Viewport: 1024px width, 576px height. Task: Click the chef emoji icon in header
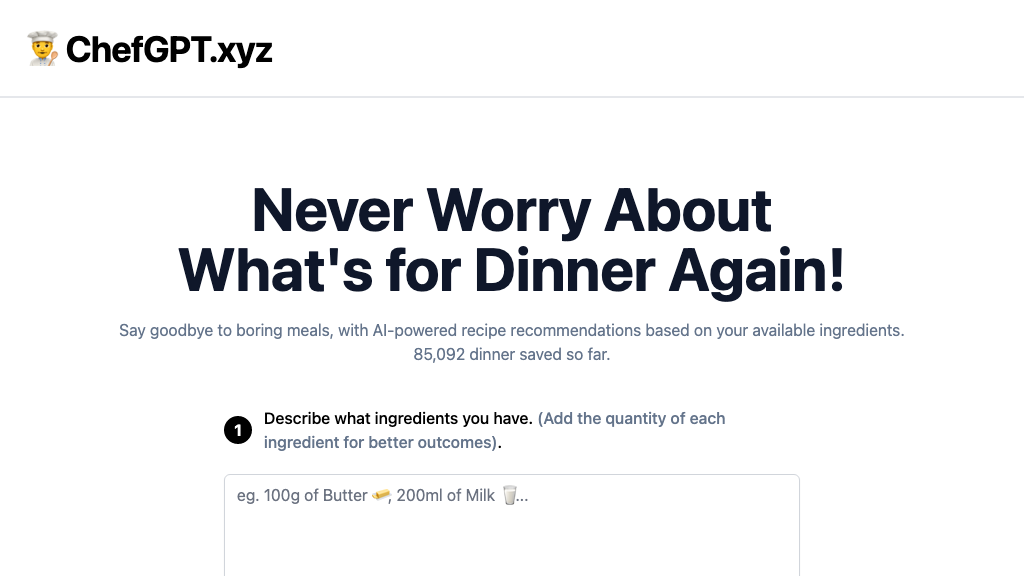(43, 49)
